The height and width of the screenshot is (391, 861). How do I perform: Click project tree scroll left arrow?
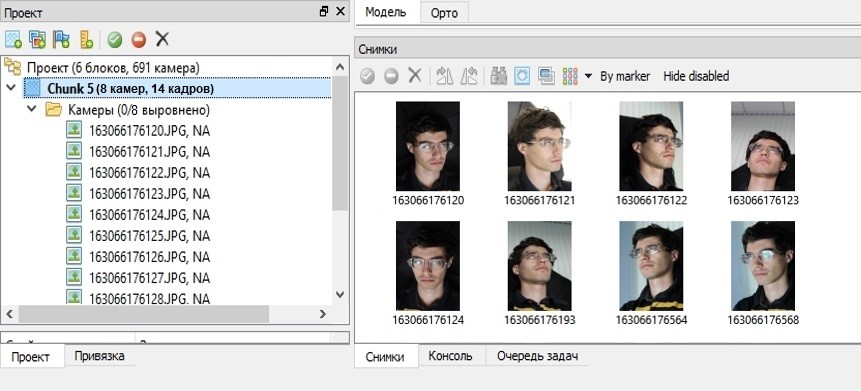(9, 314)
